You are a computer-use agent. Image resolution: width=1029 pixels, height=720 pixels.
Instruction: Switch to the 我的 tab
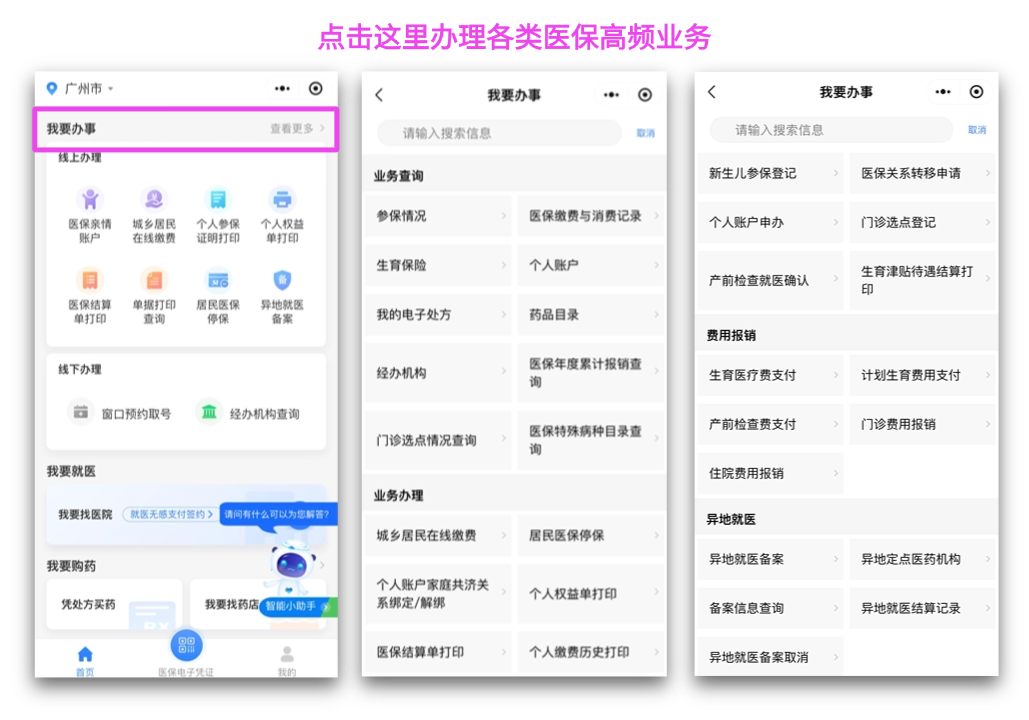point(287,659)
